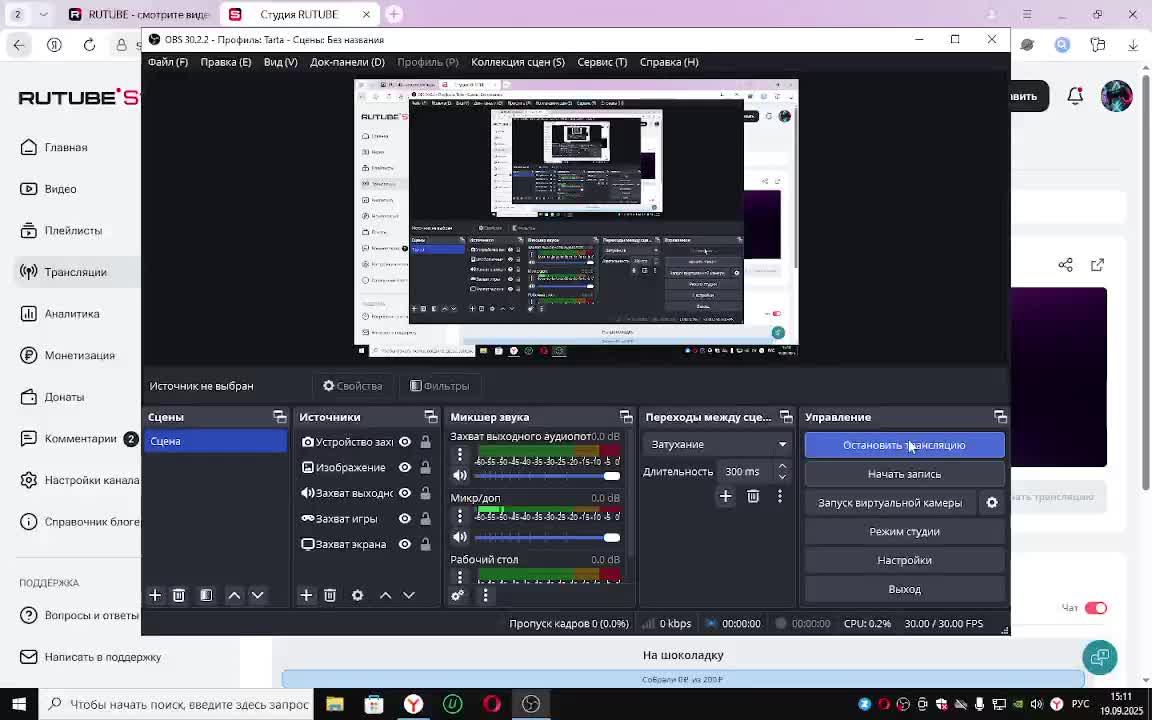Move source down in Sources toolbar
This screenshot has width=1152, height=720.
click(409, 595)
